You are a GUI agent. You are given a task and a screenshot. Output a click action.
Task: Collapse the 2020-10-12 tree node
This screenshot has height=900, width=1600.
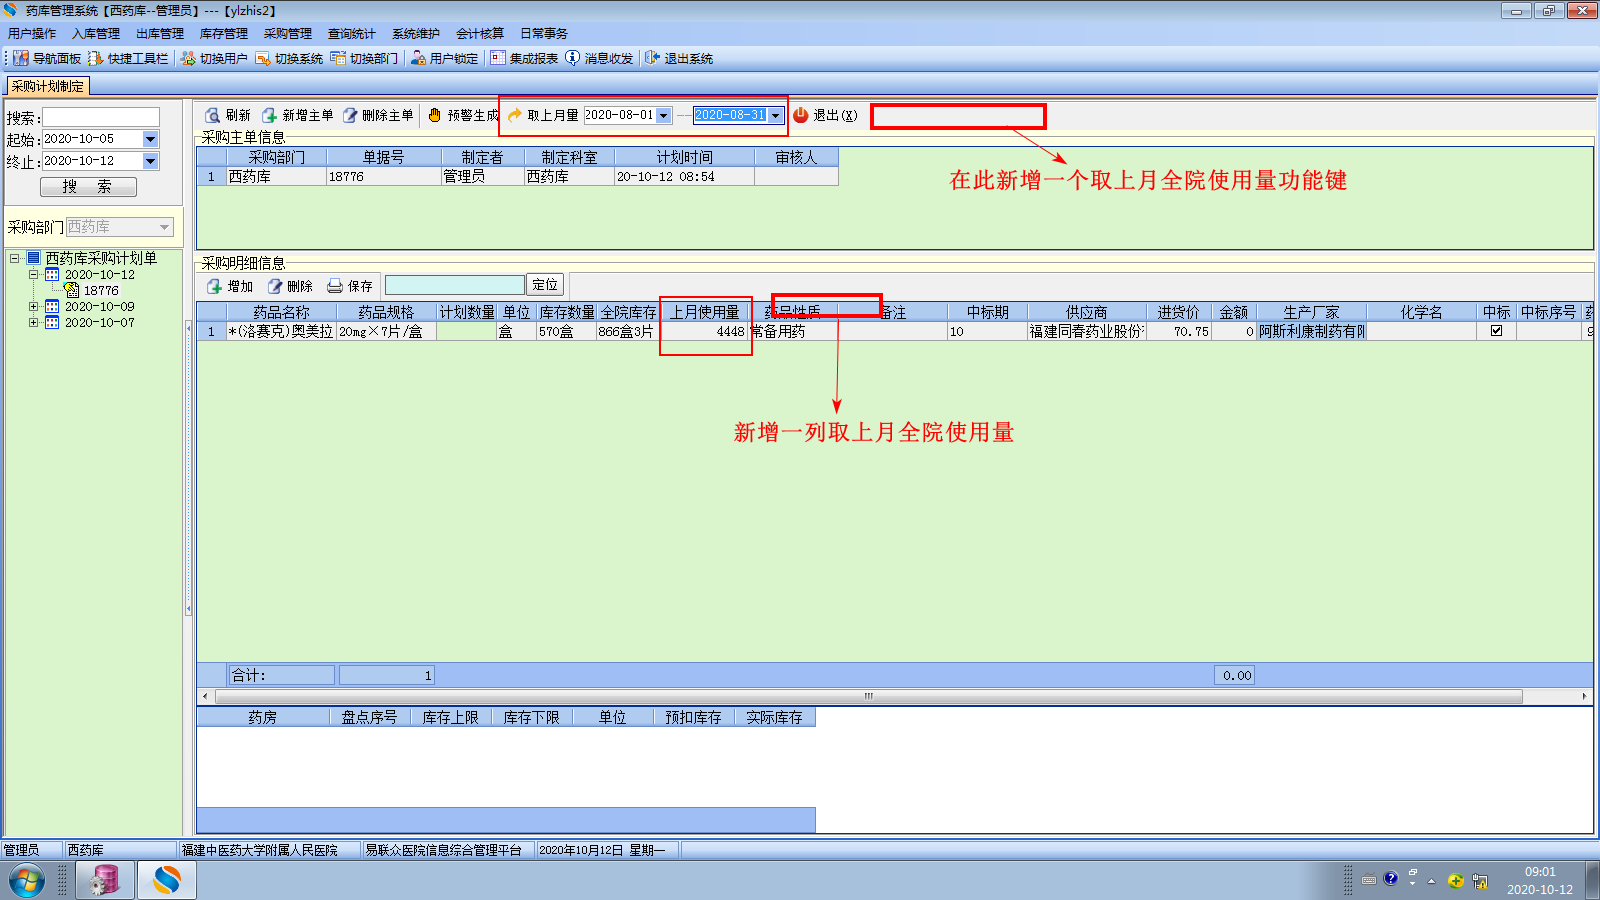(x=33, y=274)
